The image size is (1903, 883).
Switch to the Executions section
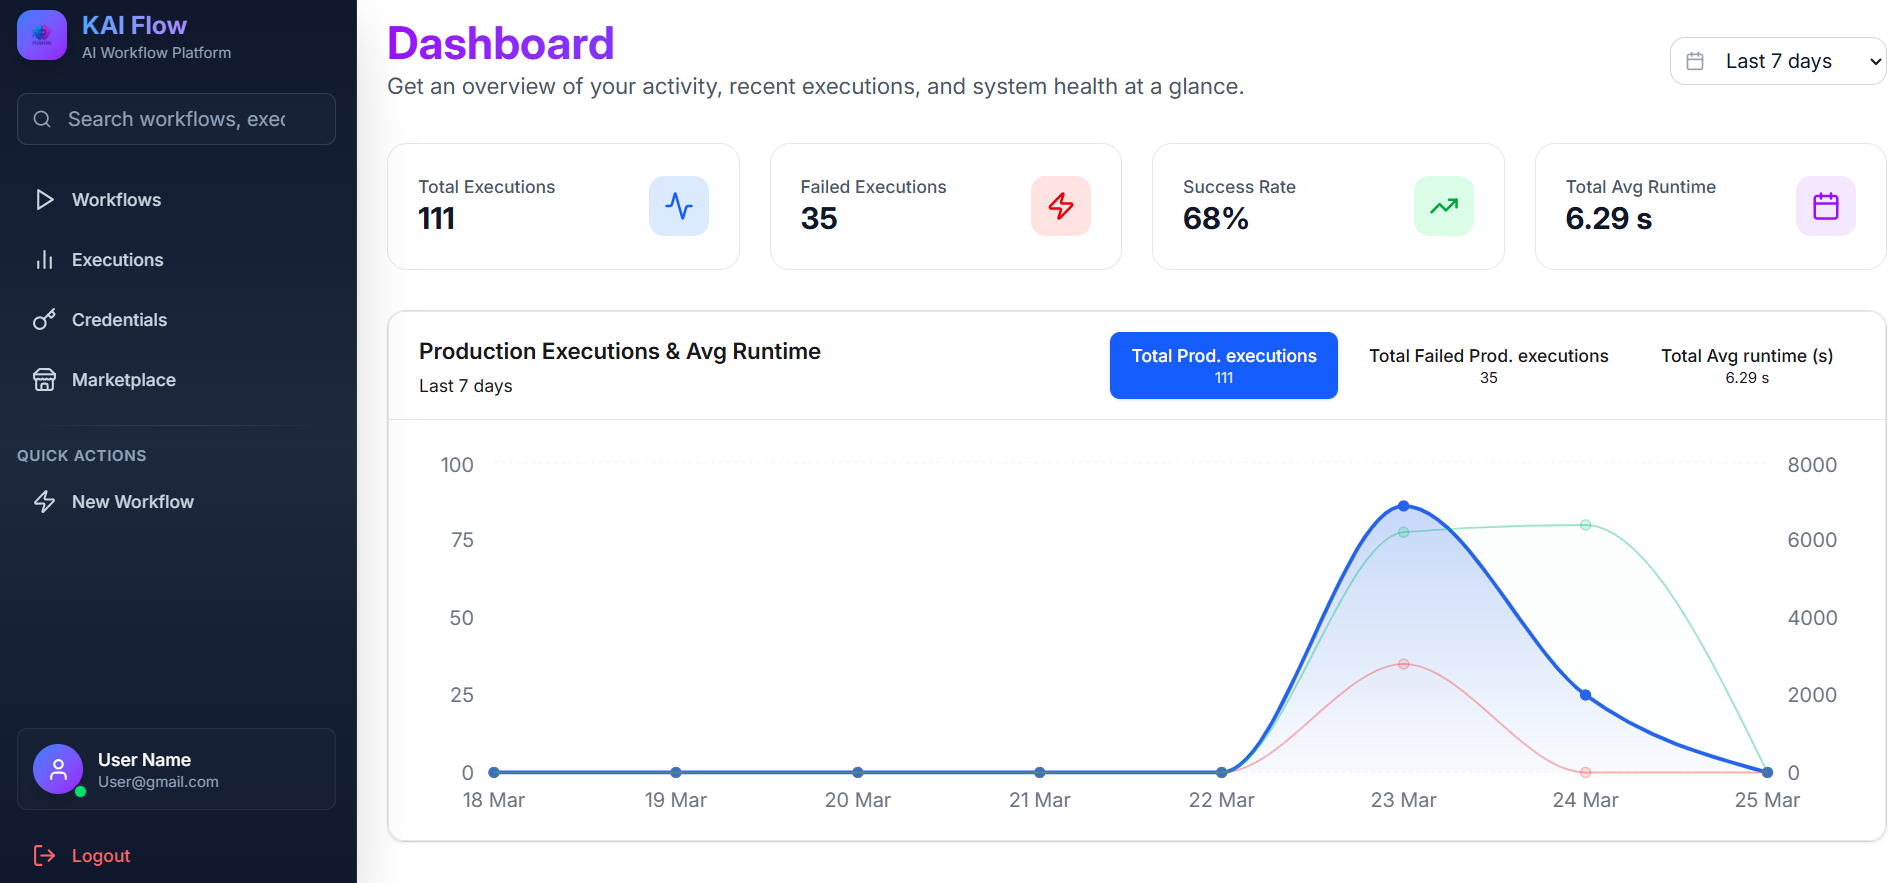point(117,259)
